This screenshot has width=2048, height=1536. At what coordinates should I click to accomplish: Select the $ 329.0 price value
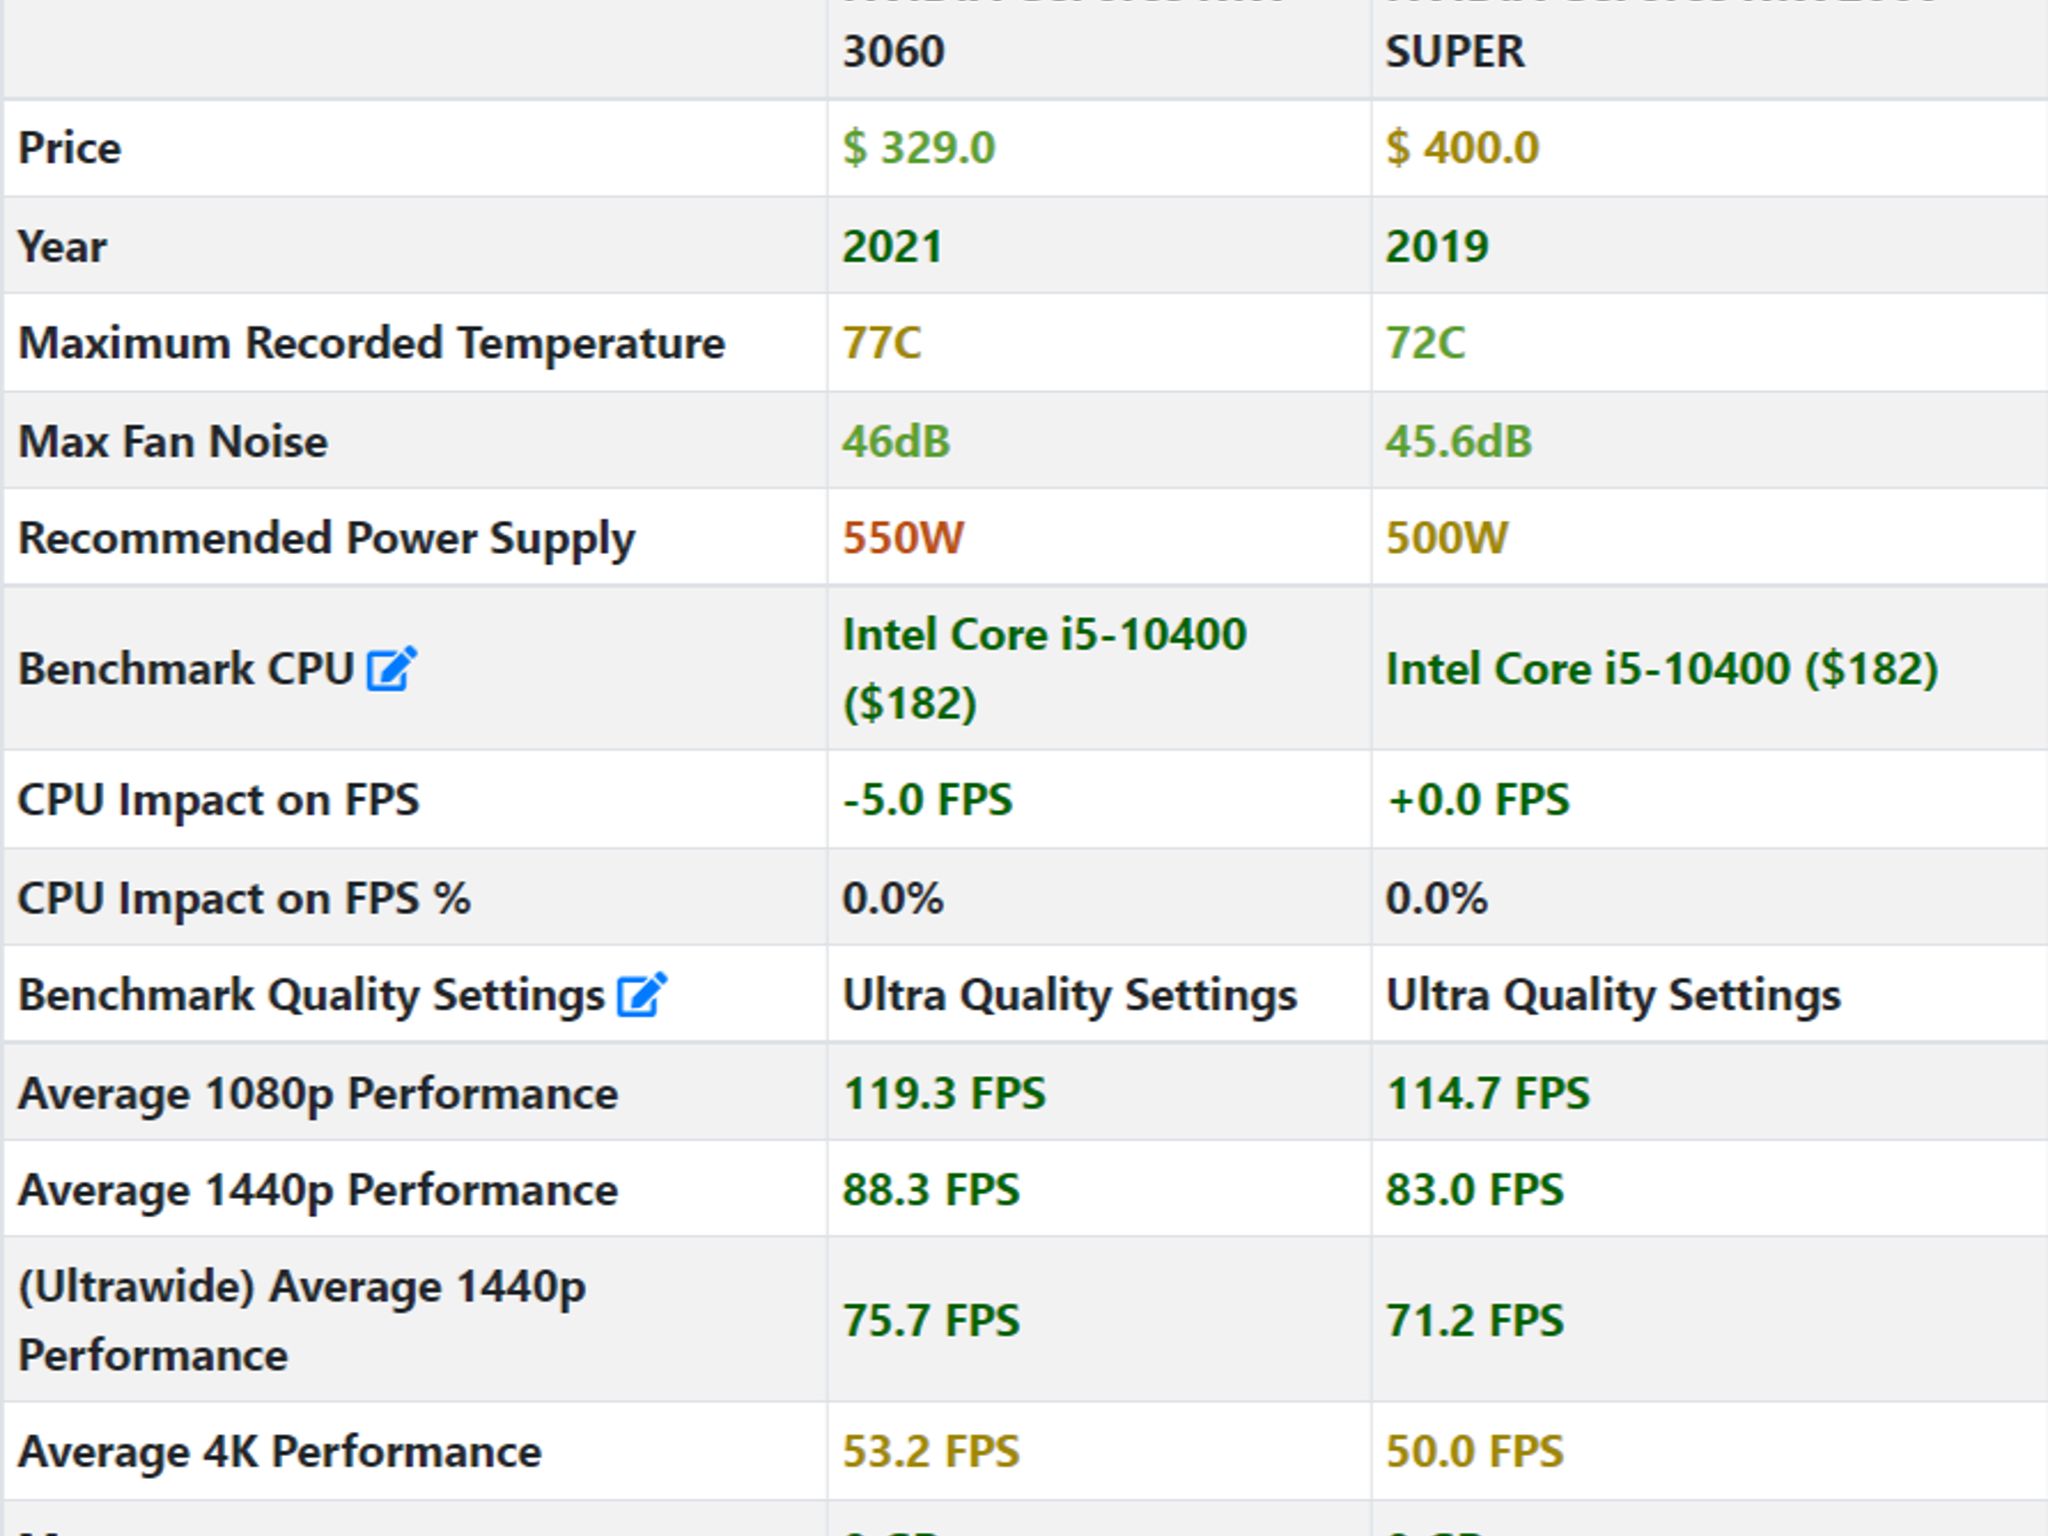[x=919, y=148]
